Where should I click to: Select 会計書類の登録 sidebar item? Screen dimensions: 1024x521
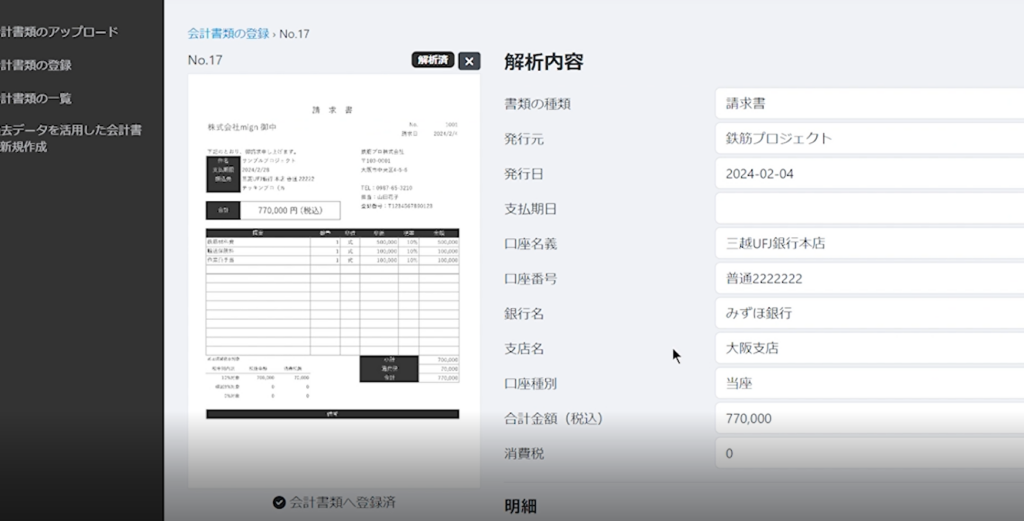coord(37,65)
